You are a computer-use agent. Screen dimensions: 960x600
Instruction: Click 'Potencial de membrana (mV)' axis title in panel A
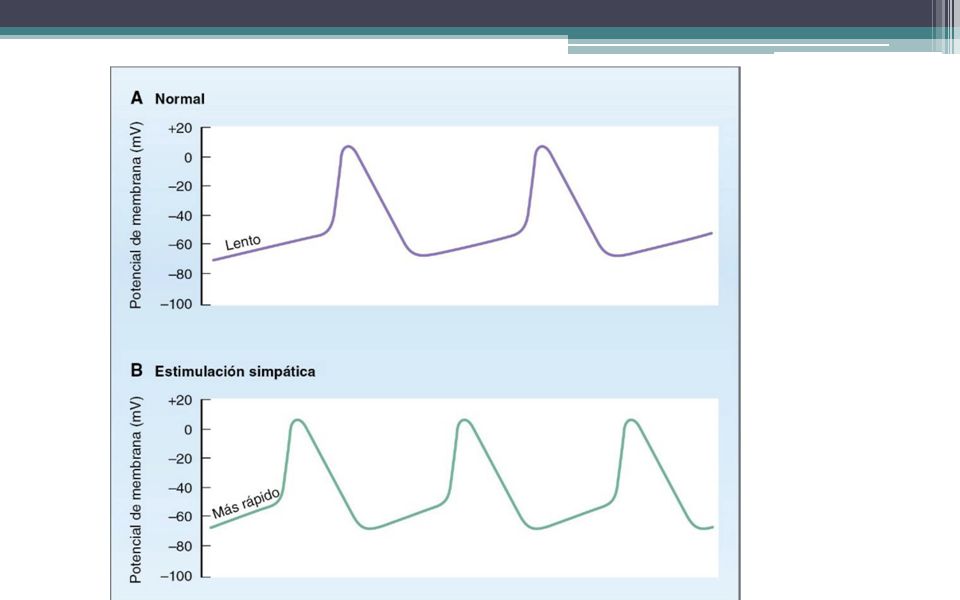pyautogui.click(x=135, y=215)
